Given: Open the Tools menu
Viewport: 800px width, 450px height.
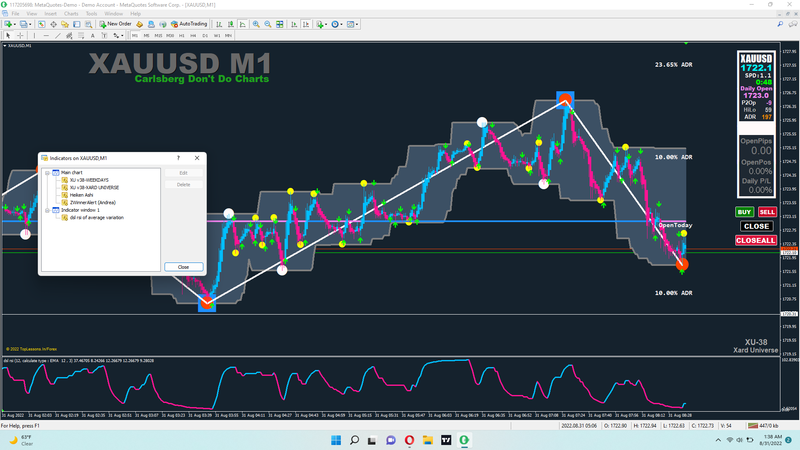Looking at the screenshot, I should click(91, 14).
